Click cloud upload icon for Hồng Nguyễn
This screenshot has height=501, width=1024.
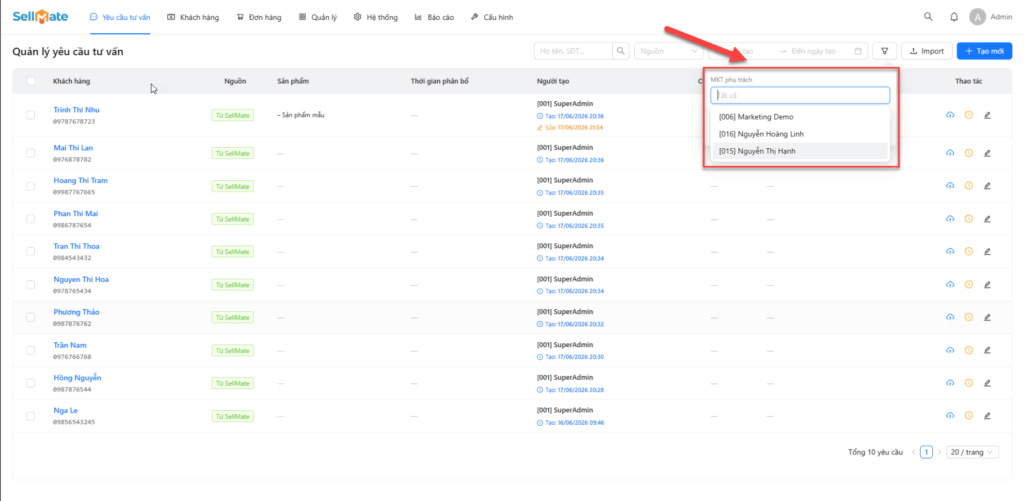point(950,383)
